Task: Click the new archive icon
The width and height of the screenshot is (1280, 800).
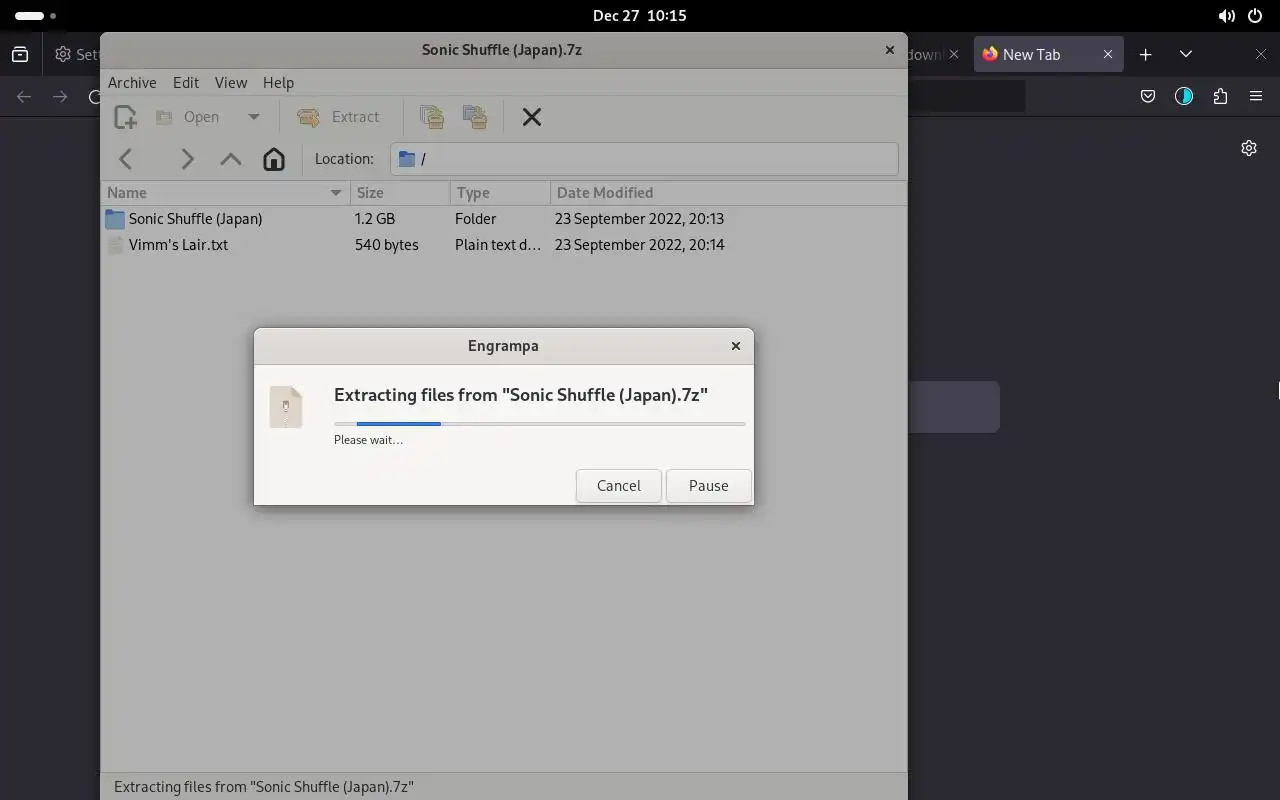Action: pyautogui.click(x=125, y=117)
